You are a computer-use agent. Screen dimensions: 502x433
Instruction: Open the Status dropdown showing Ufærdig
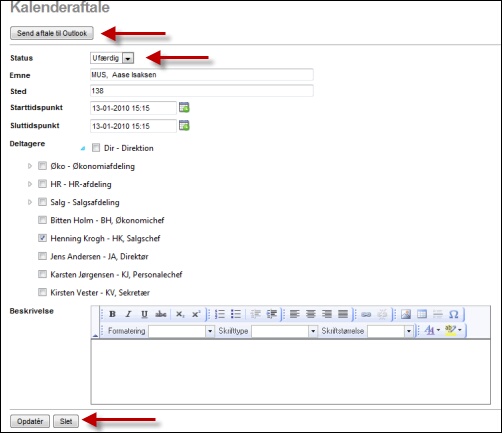pos(112,58)
